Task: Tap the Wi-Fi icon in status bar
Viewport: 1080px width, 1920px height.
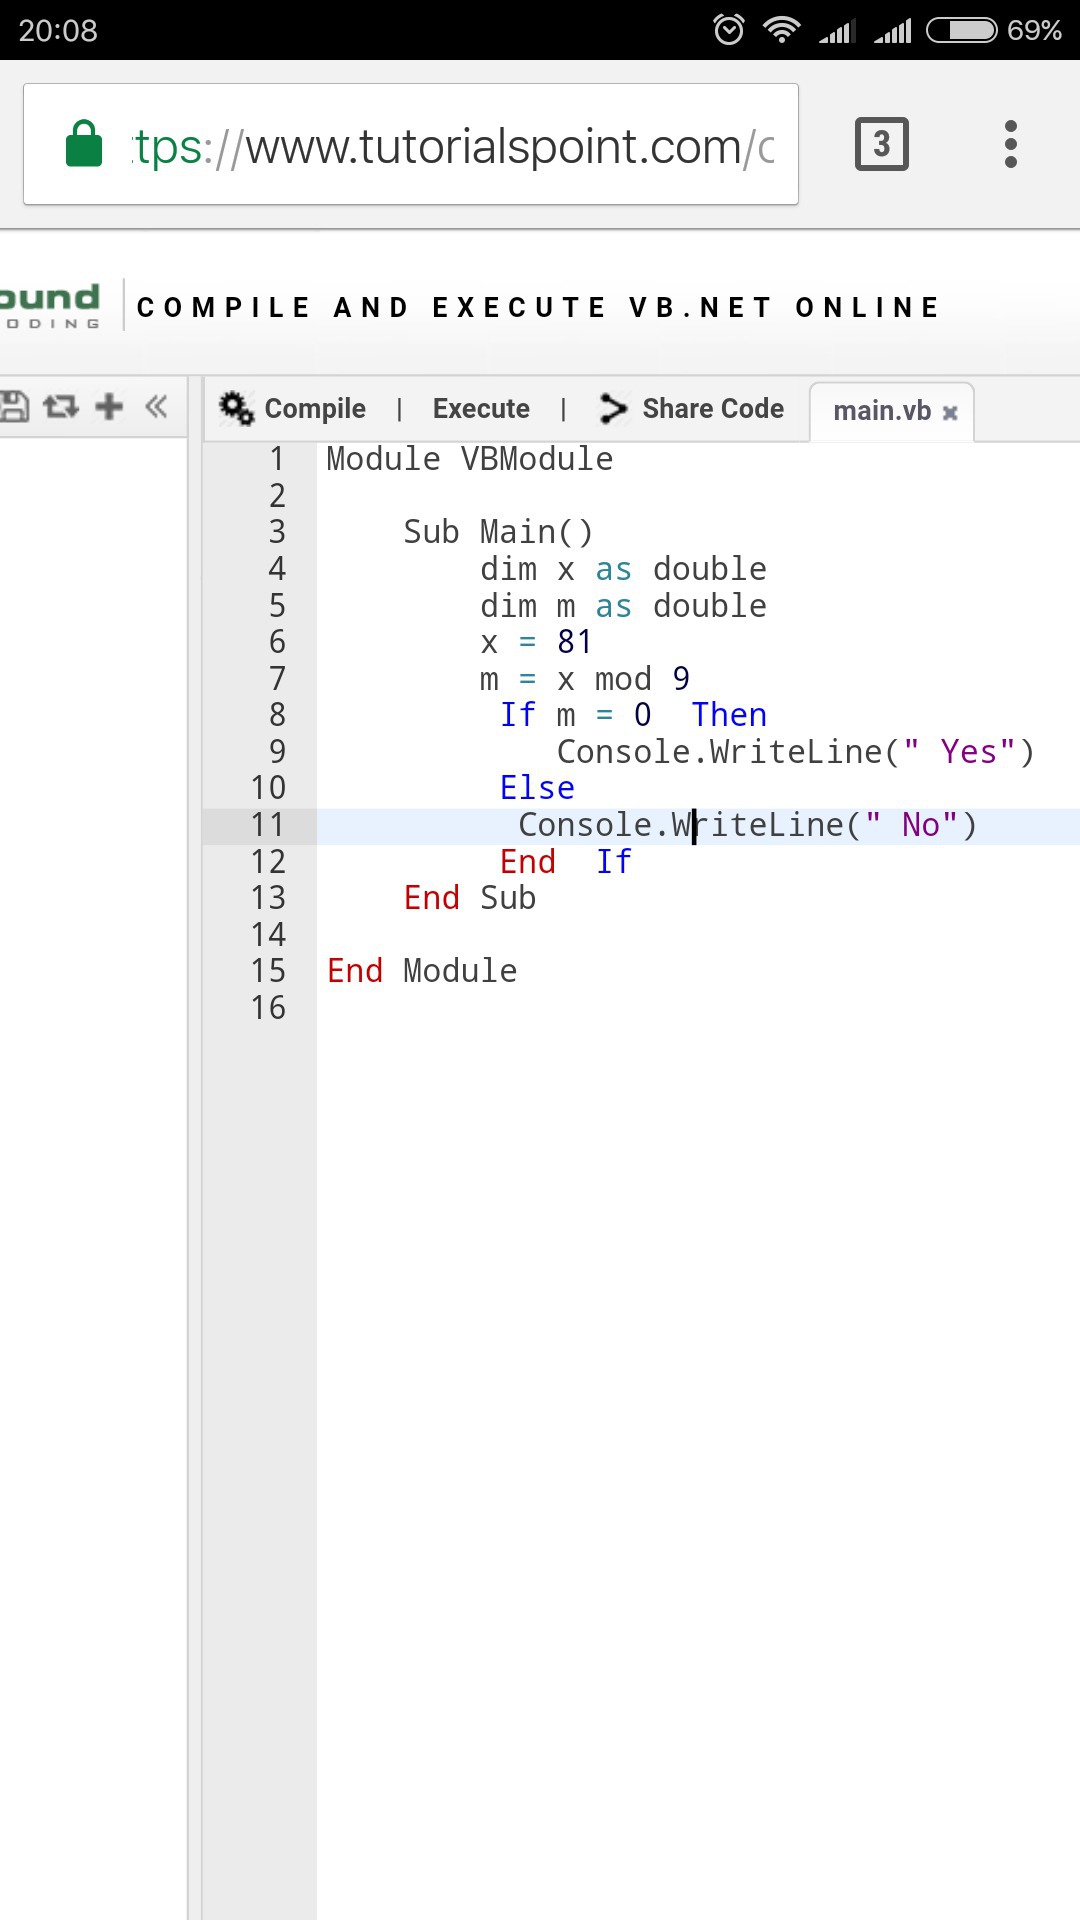Action: coord(782,30)
